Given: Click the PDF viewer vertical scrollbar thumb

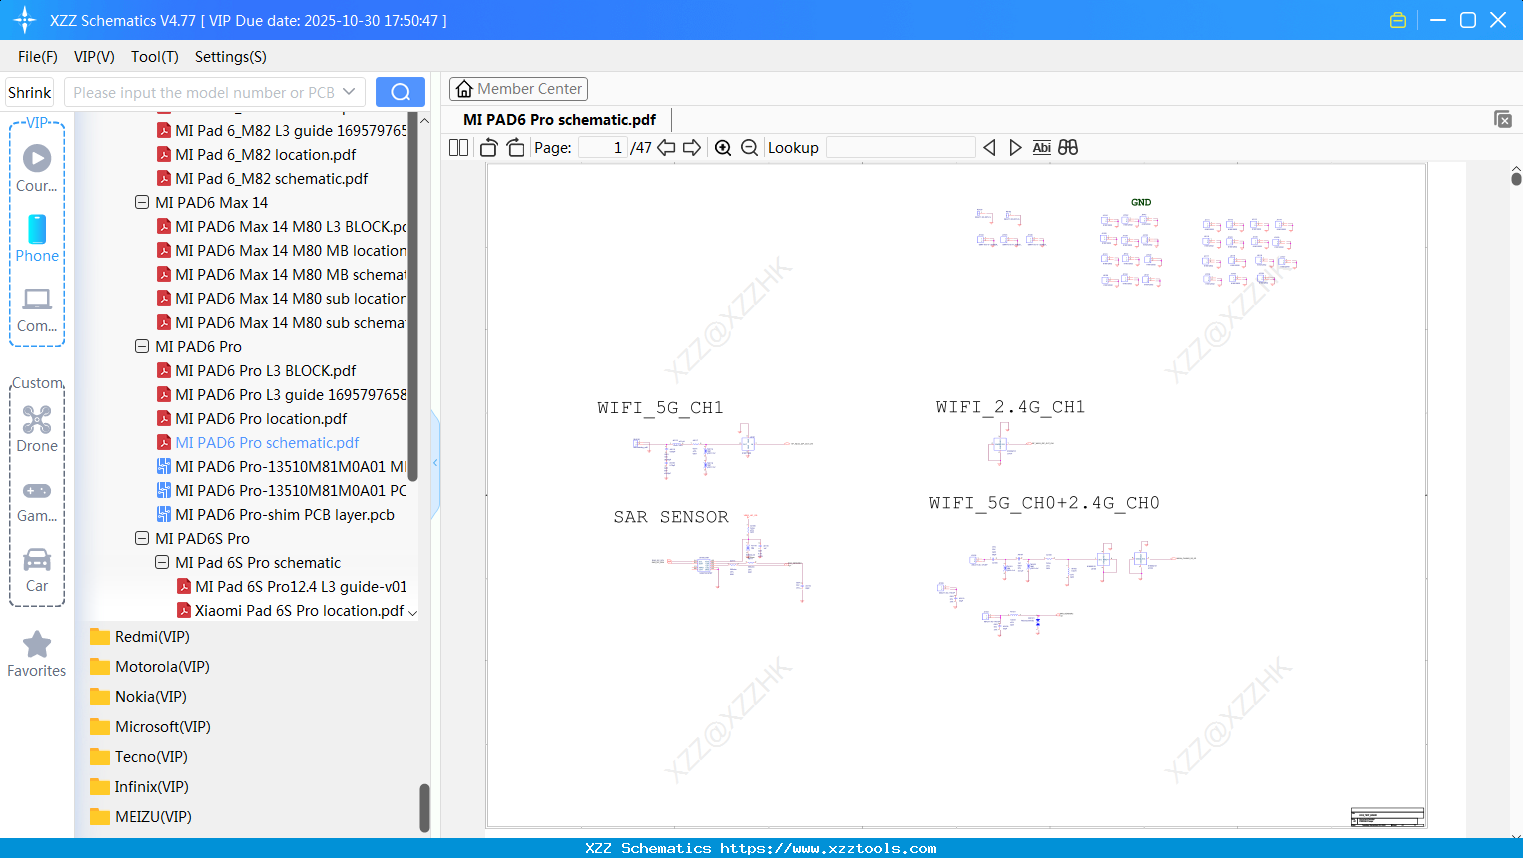Looking at the screenshot, I should (x=1516, y=178).
